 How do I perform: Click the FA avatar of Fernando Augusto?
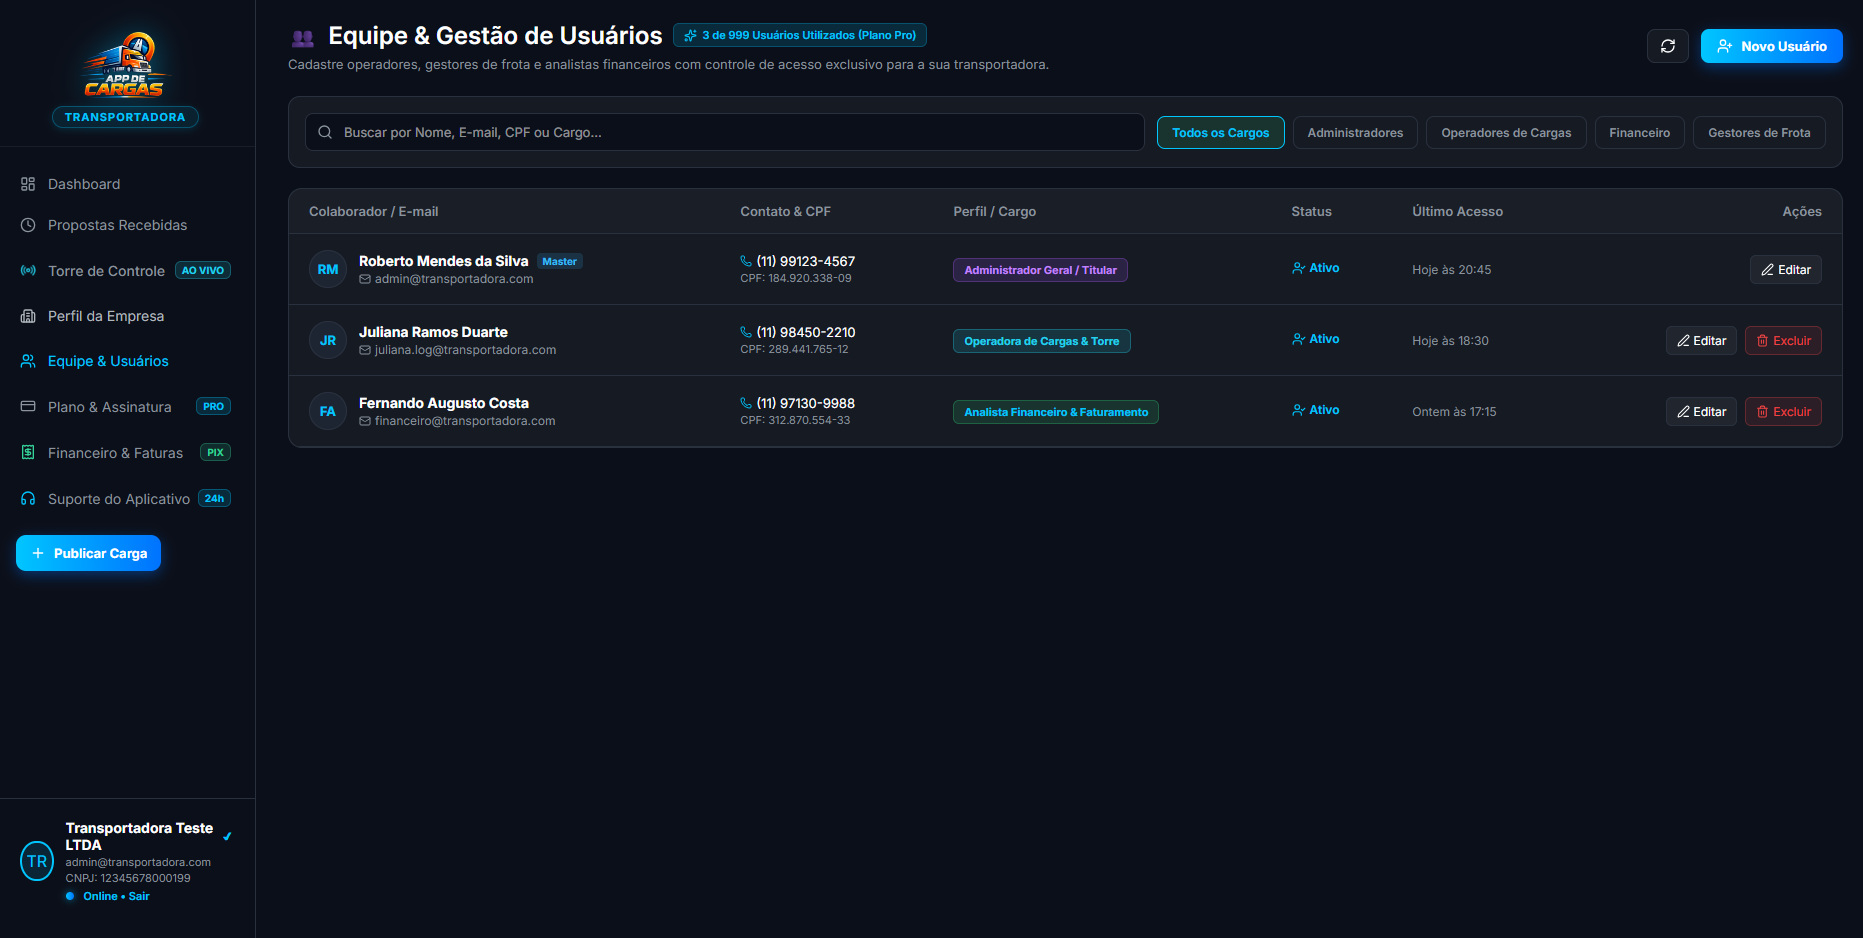pos(328,411)
